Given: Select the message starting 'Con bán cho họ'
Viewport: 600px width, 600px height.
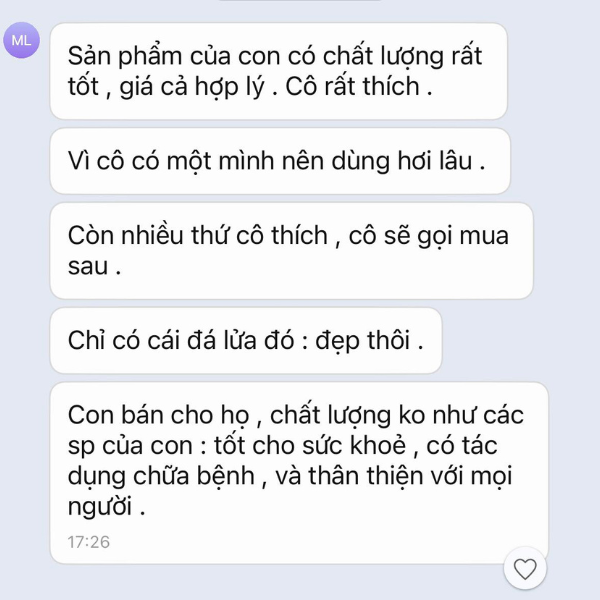Looking at the screenshot, I should [x=299, y=473].
